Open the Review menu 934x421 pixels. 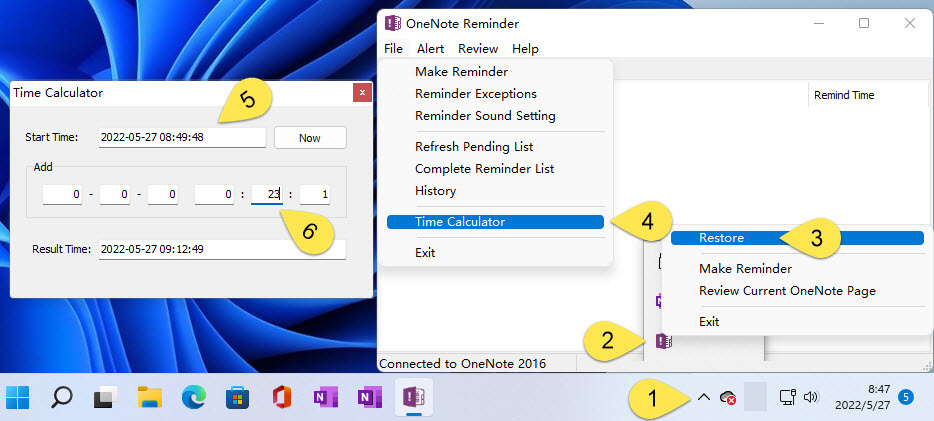[478, 49]
